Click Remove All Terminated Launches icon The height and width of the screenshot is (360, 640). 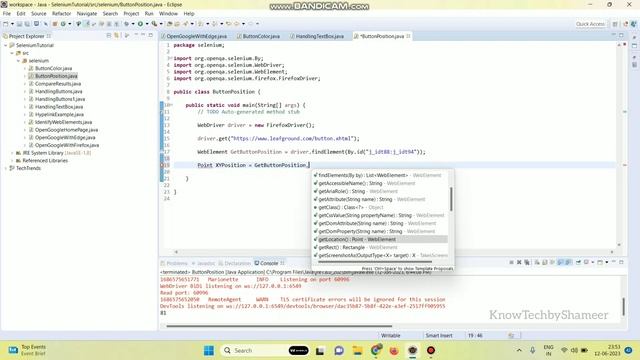pyautogui.click(x=527, y=262)
